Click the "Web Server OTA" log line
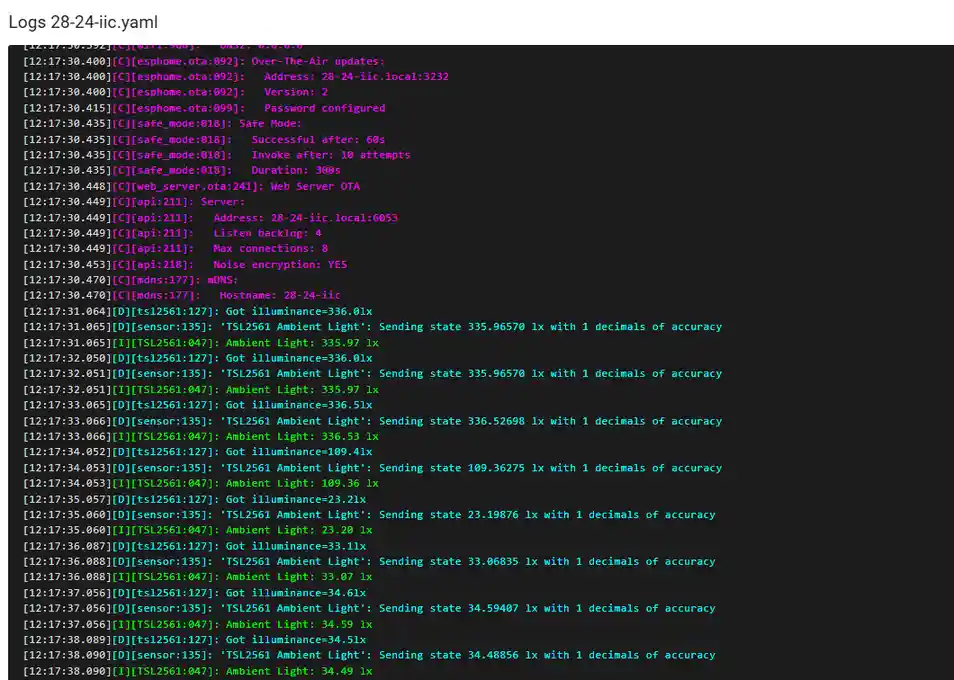954x680 pixels. [315, 186]
